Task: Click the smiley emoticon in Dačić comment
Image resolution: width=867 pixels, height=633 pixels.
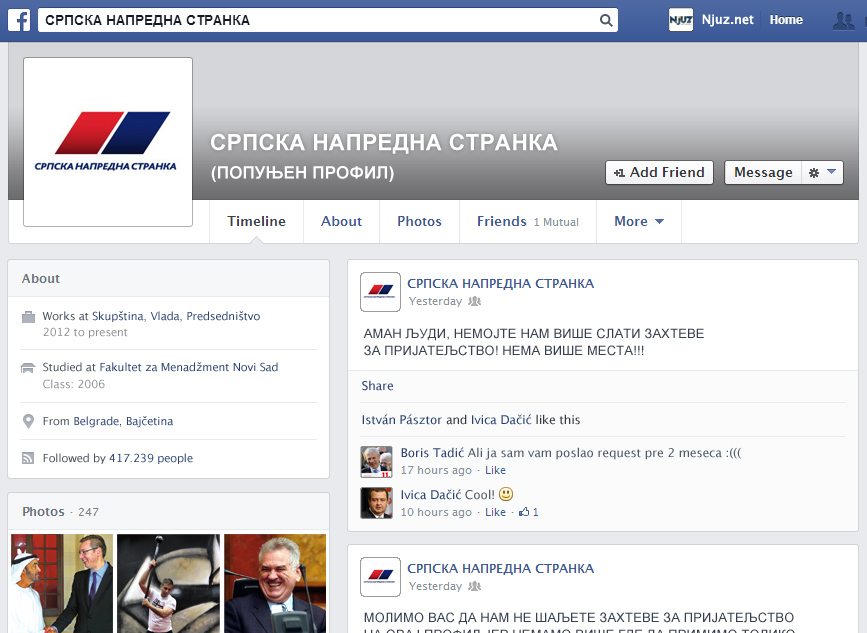Action: pyautogui.click(x=506, y=494)
